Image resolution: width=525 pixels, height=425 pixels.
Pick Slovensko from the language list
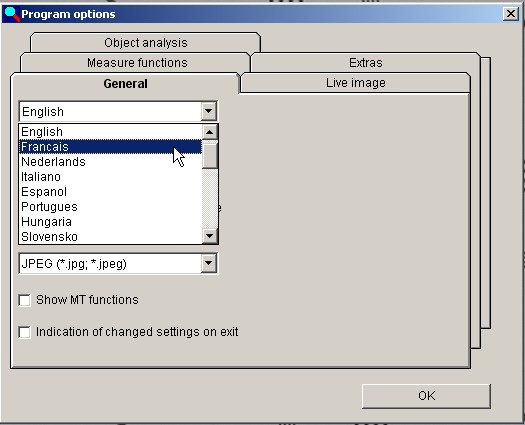coord(110,237)
